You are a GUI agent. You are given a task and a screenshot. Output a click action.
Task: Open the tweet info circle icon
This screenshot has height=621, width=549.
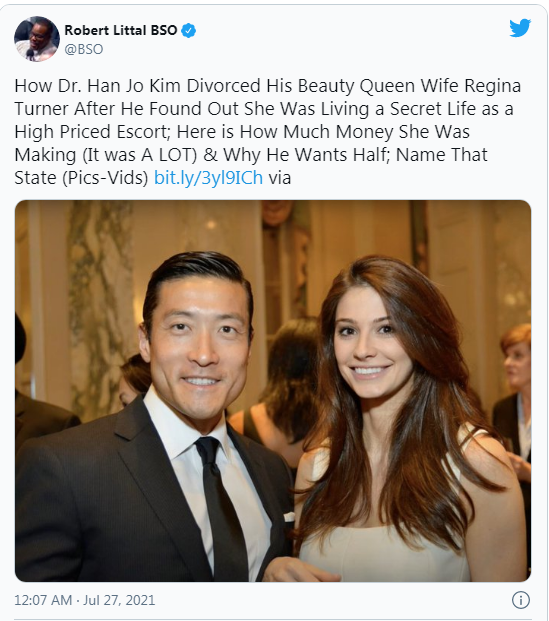[x=520, y=600]
